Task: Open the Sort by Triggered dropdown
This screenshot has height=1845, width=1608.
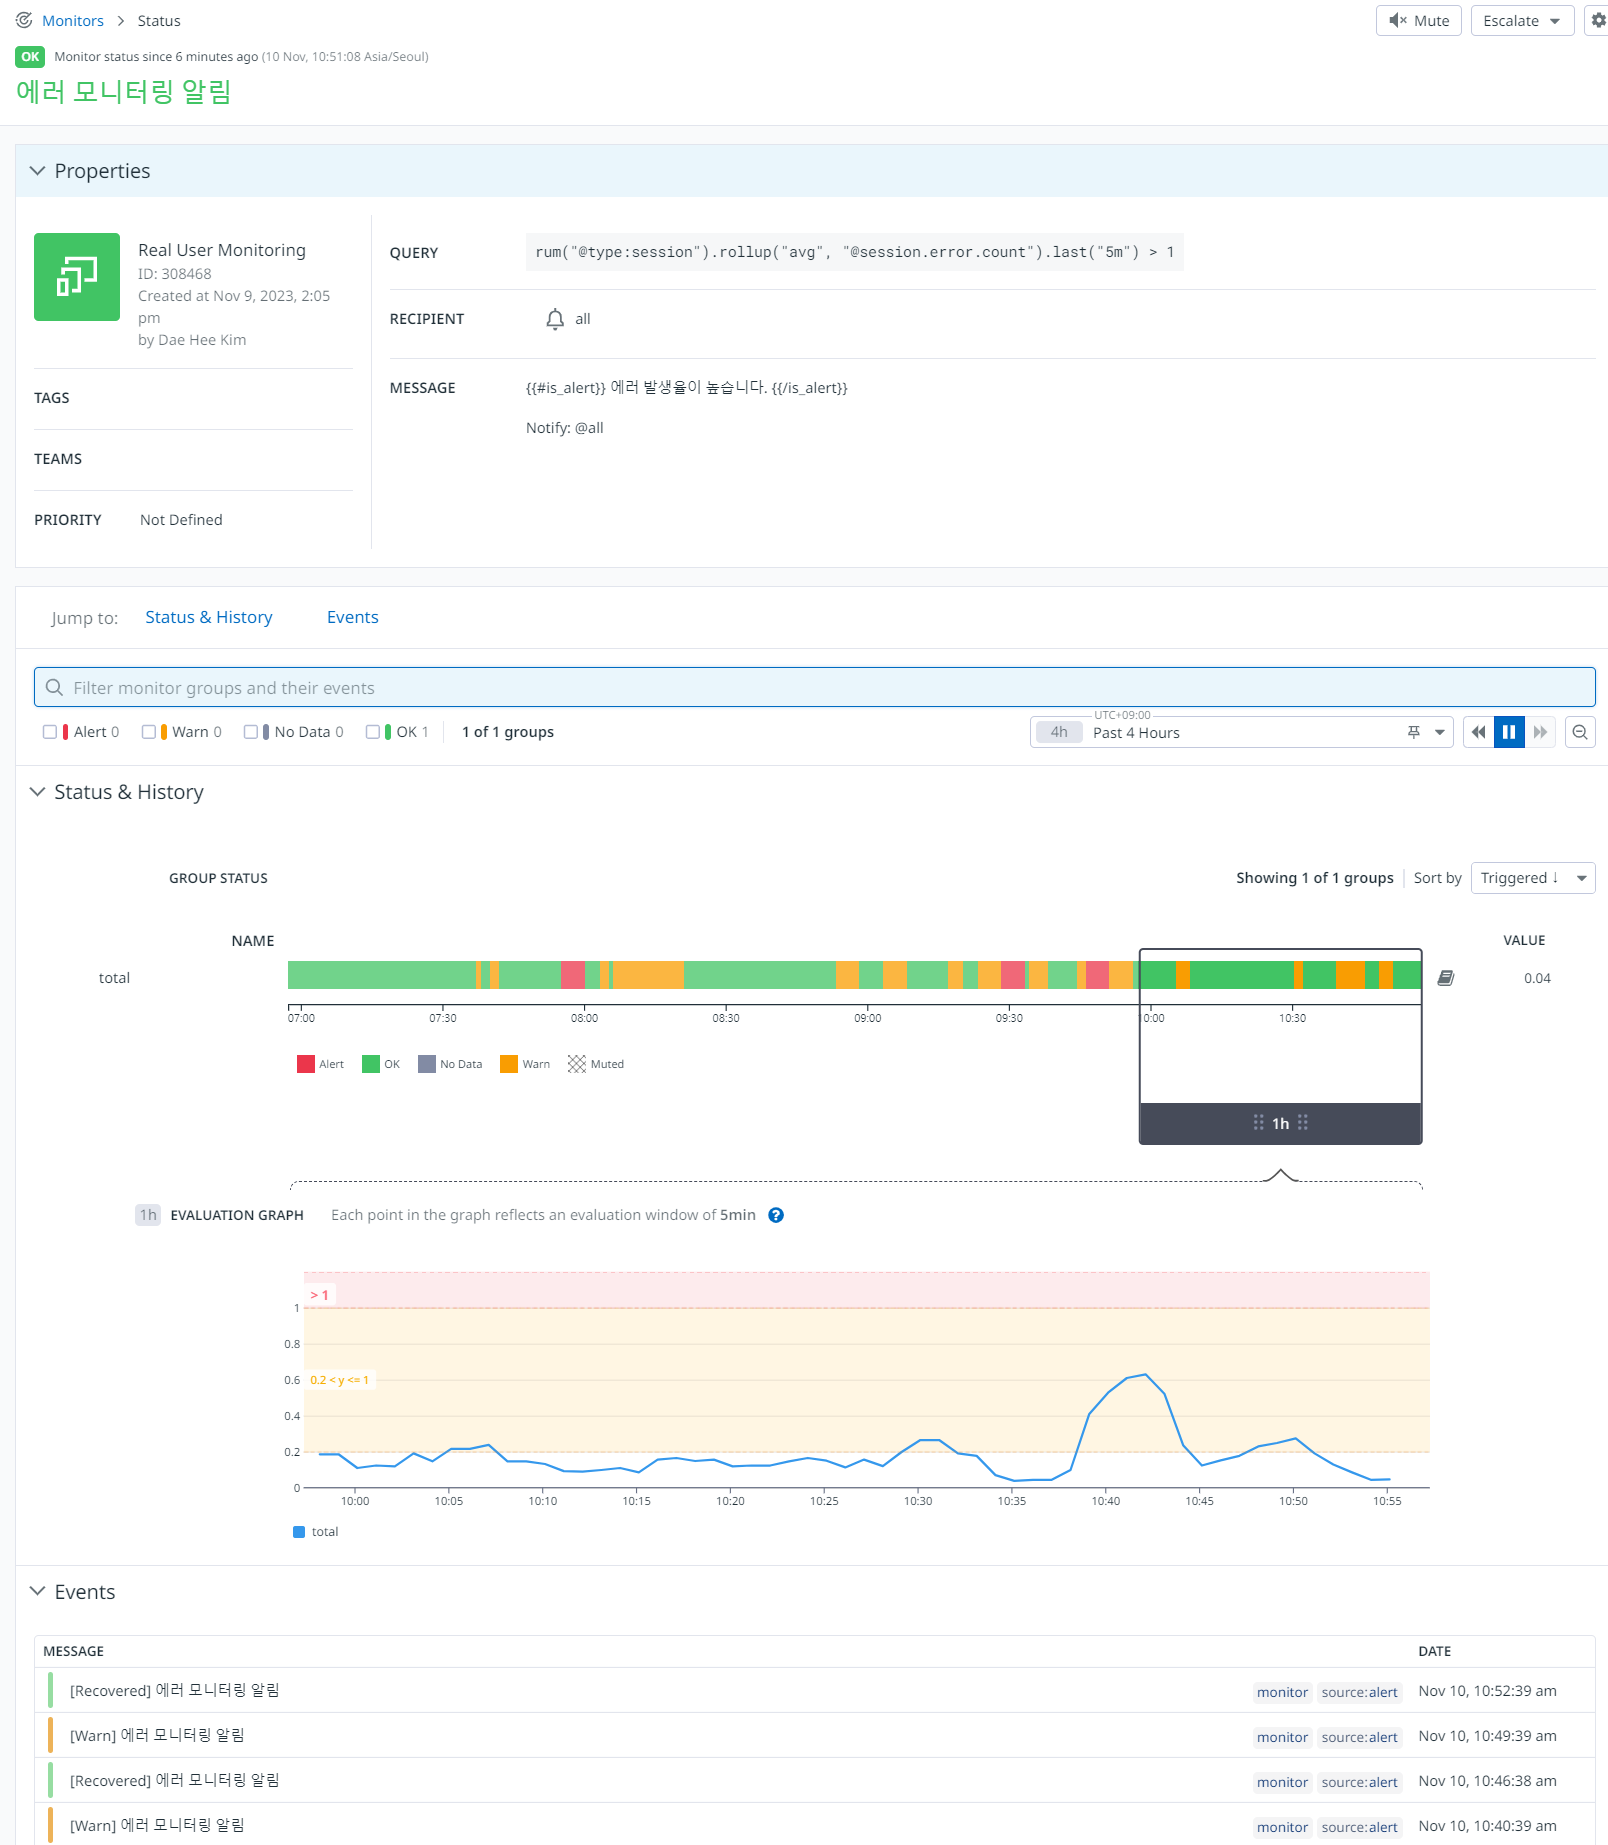Action: [1533, 878]
